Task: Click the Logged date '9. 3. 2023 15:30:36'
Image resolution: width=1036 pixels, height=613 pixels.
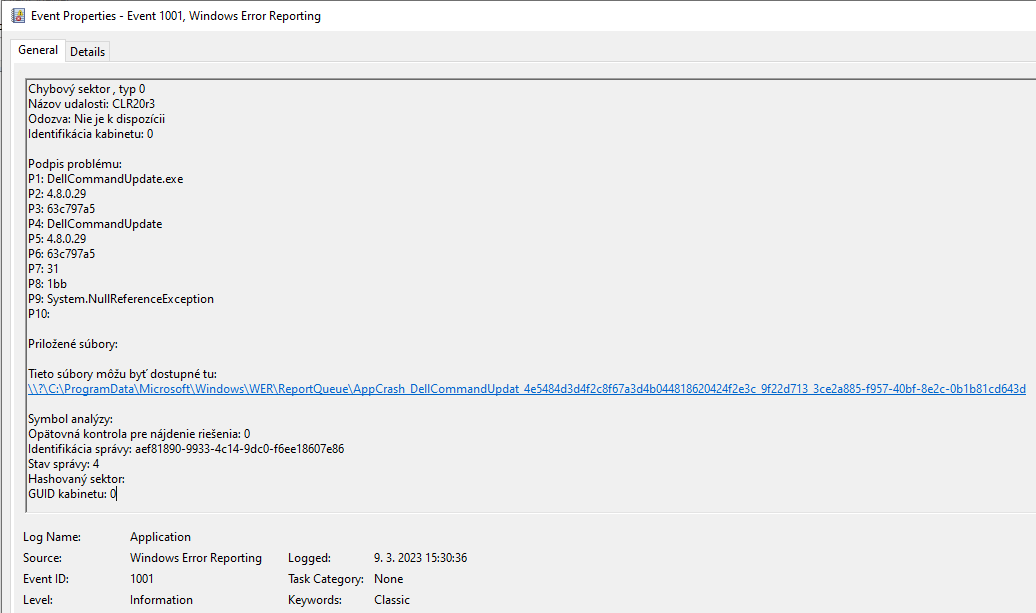Action: point(420,558)
